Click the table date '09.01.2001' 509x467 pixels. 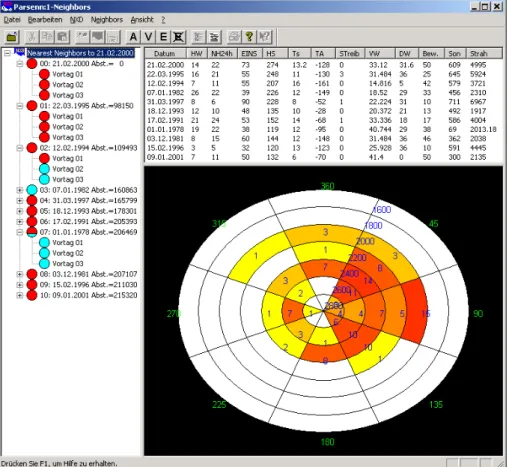(165, 157)
